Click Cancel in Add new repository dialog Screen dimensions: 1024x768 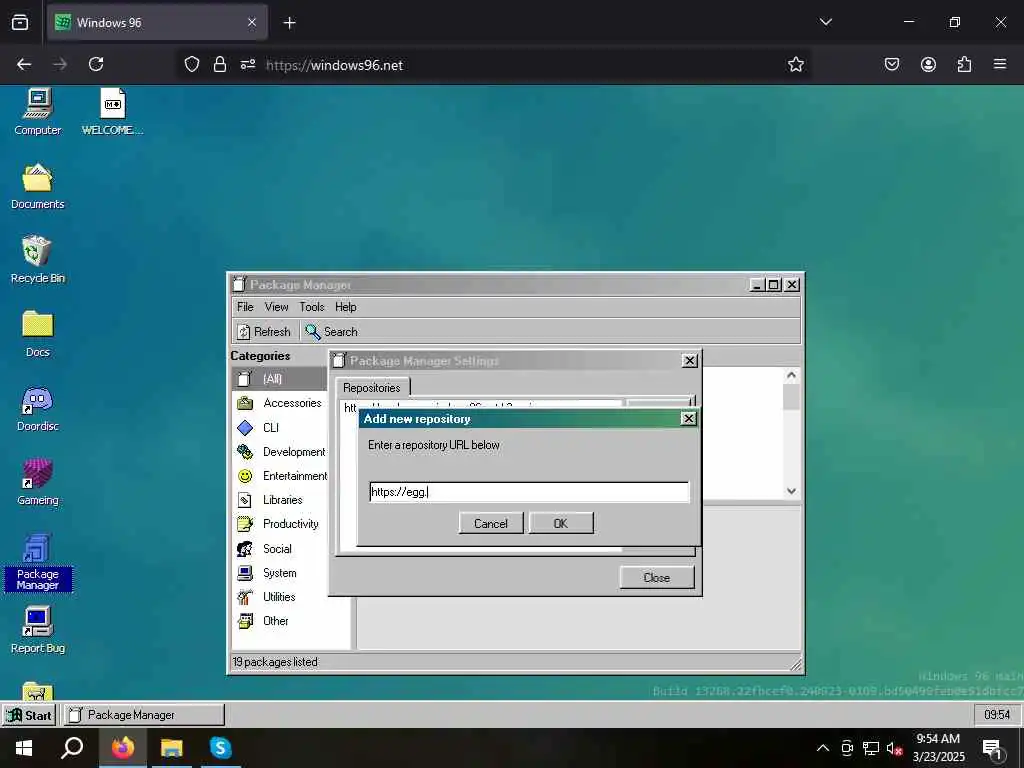490,523
